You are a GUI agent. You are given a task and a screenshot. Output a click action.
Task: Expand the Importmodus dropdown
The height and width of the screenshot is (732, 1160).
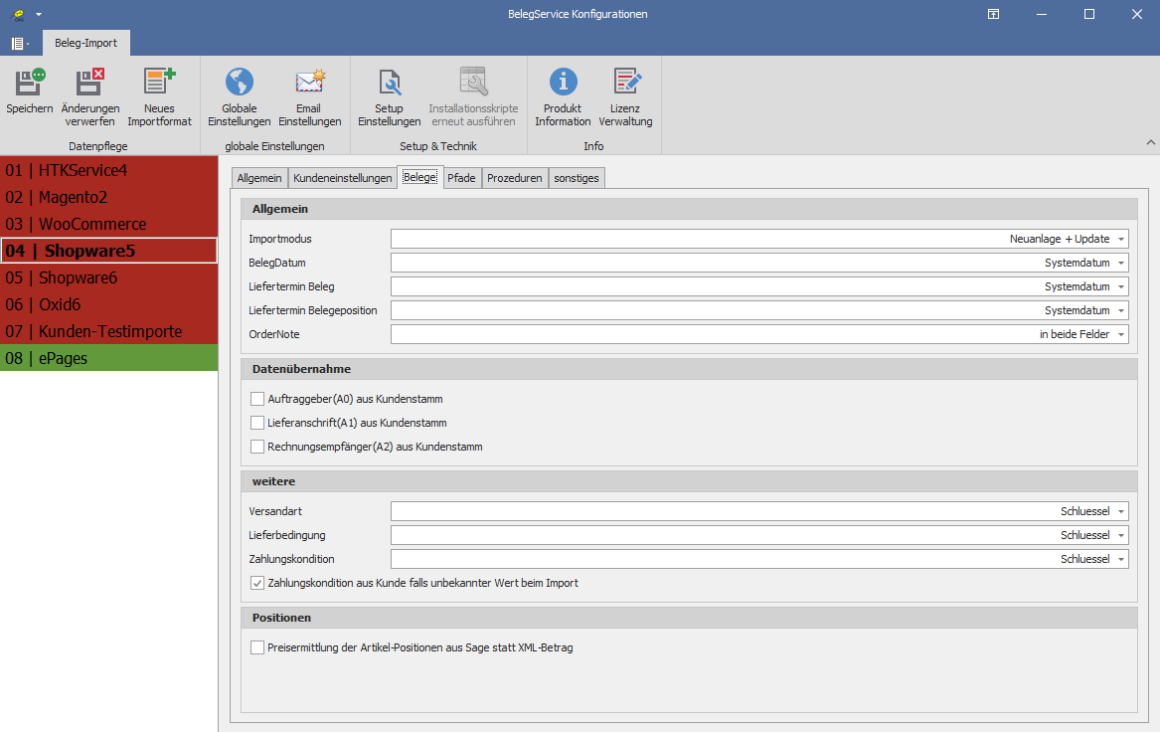[1121, 240]
